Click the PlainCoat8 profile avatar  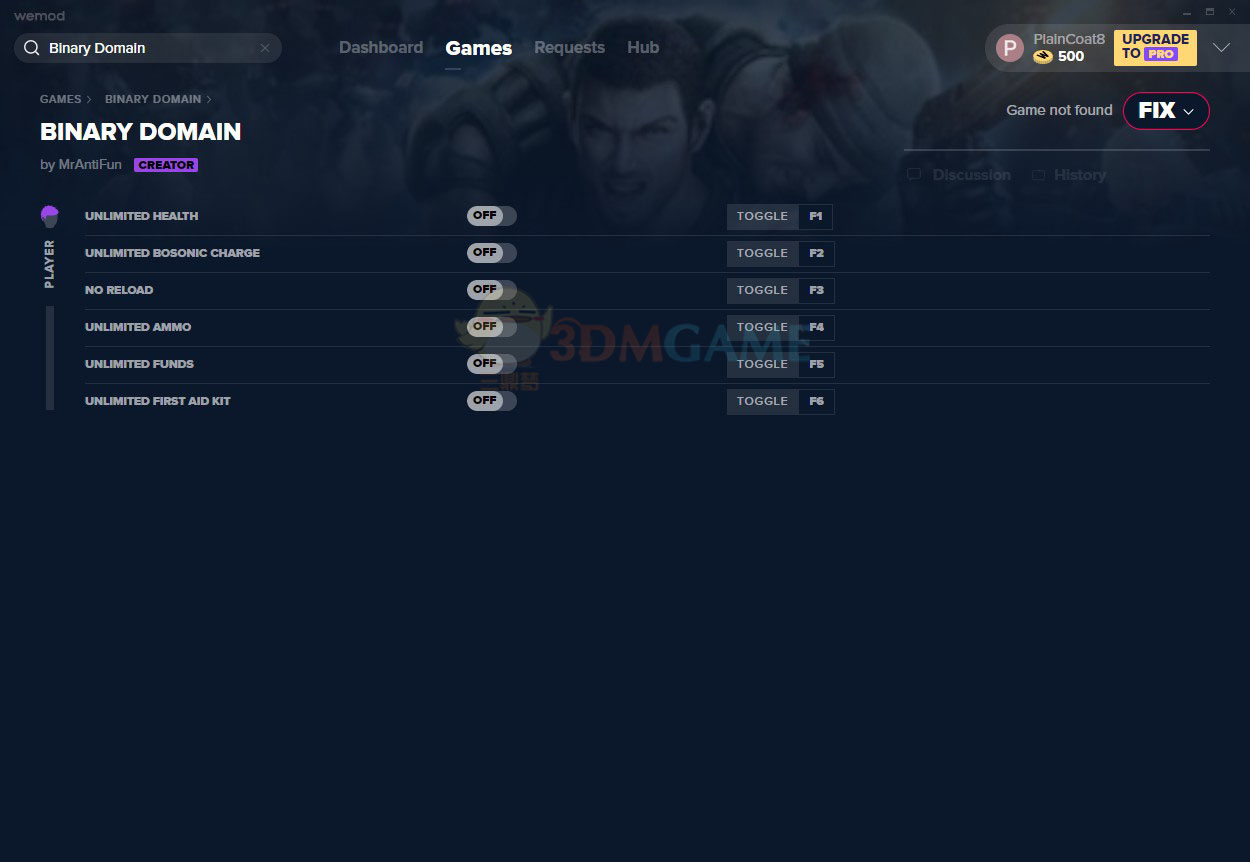click(x=1010, y=48)
